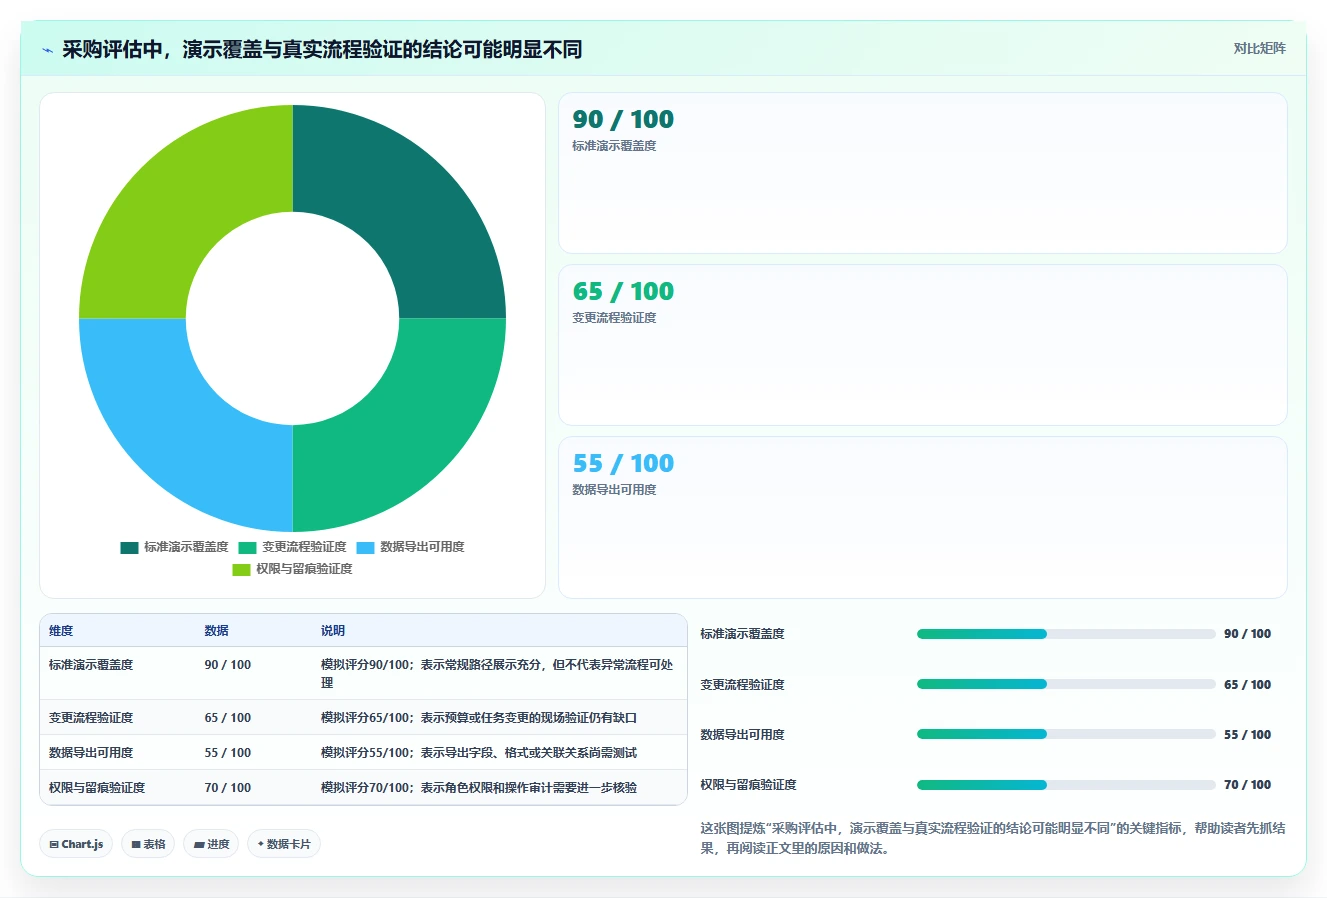Viewport: 1327px width, 898px height.
Task: Click the 数据卡片 tag chip
Action: click(x=284, y=844)
